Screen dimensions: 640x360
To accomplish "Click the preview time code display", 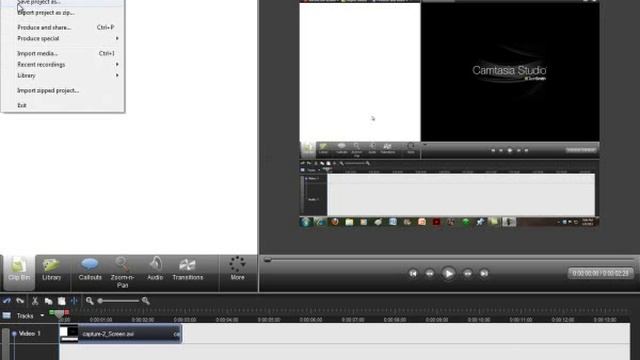I will pyautogui.click(x=600, y=273).
